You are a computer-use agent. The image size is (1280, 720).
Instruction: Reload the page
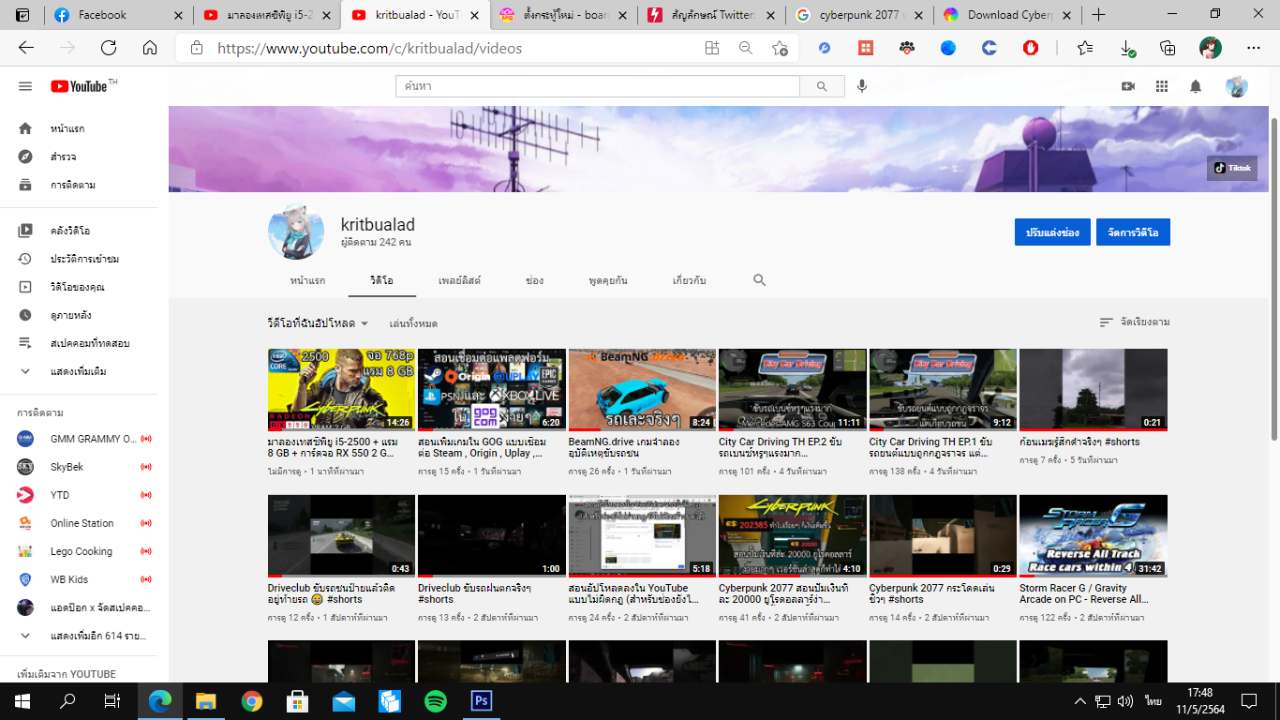pos(109,48)
